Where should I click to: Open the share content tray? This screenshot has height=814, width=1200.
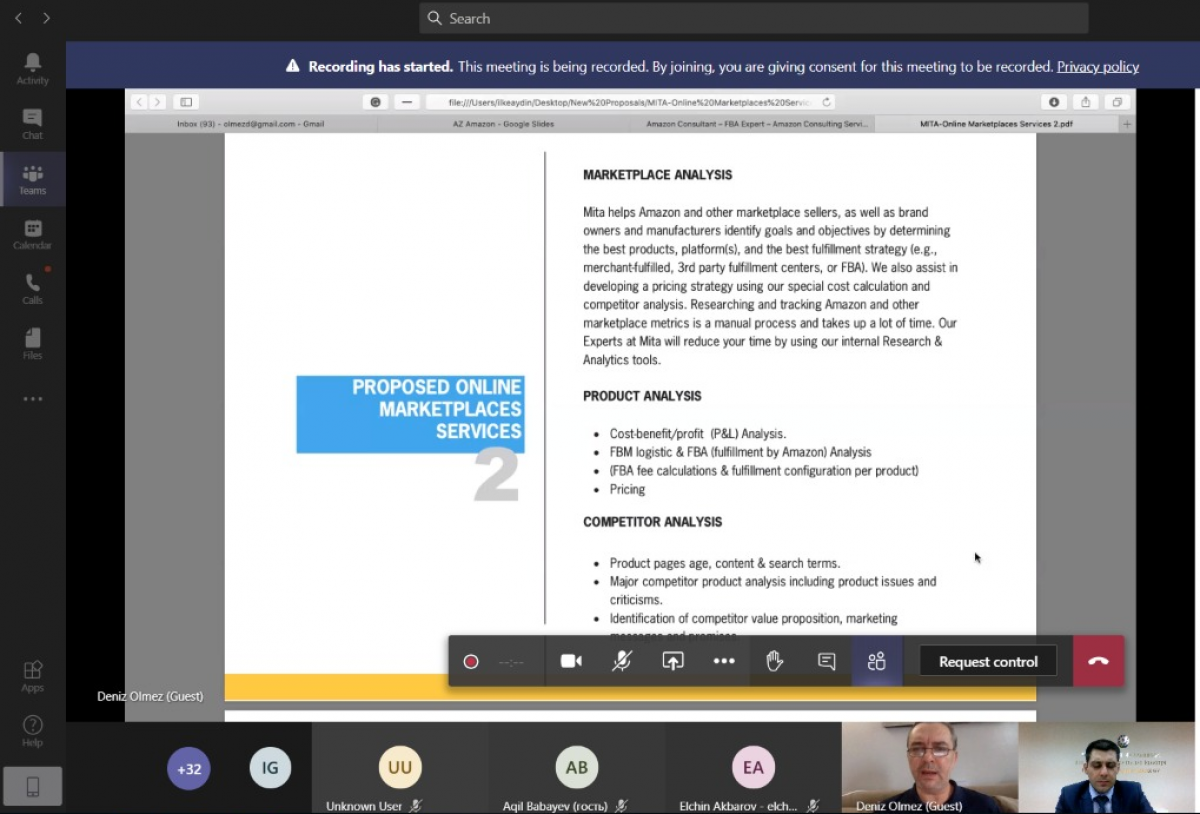[x=673, y=661]
